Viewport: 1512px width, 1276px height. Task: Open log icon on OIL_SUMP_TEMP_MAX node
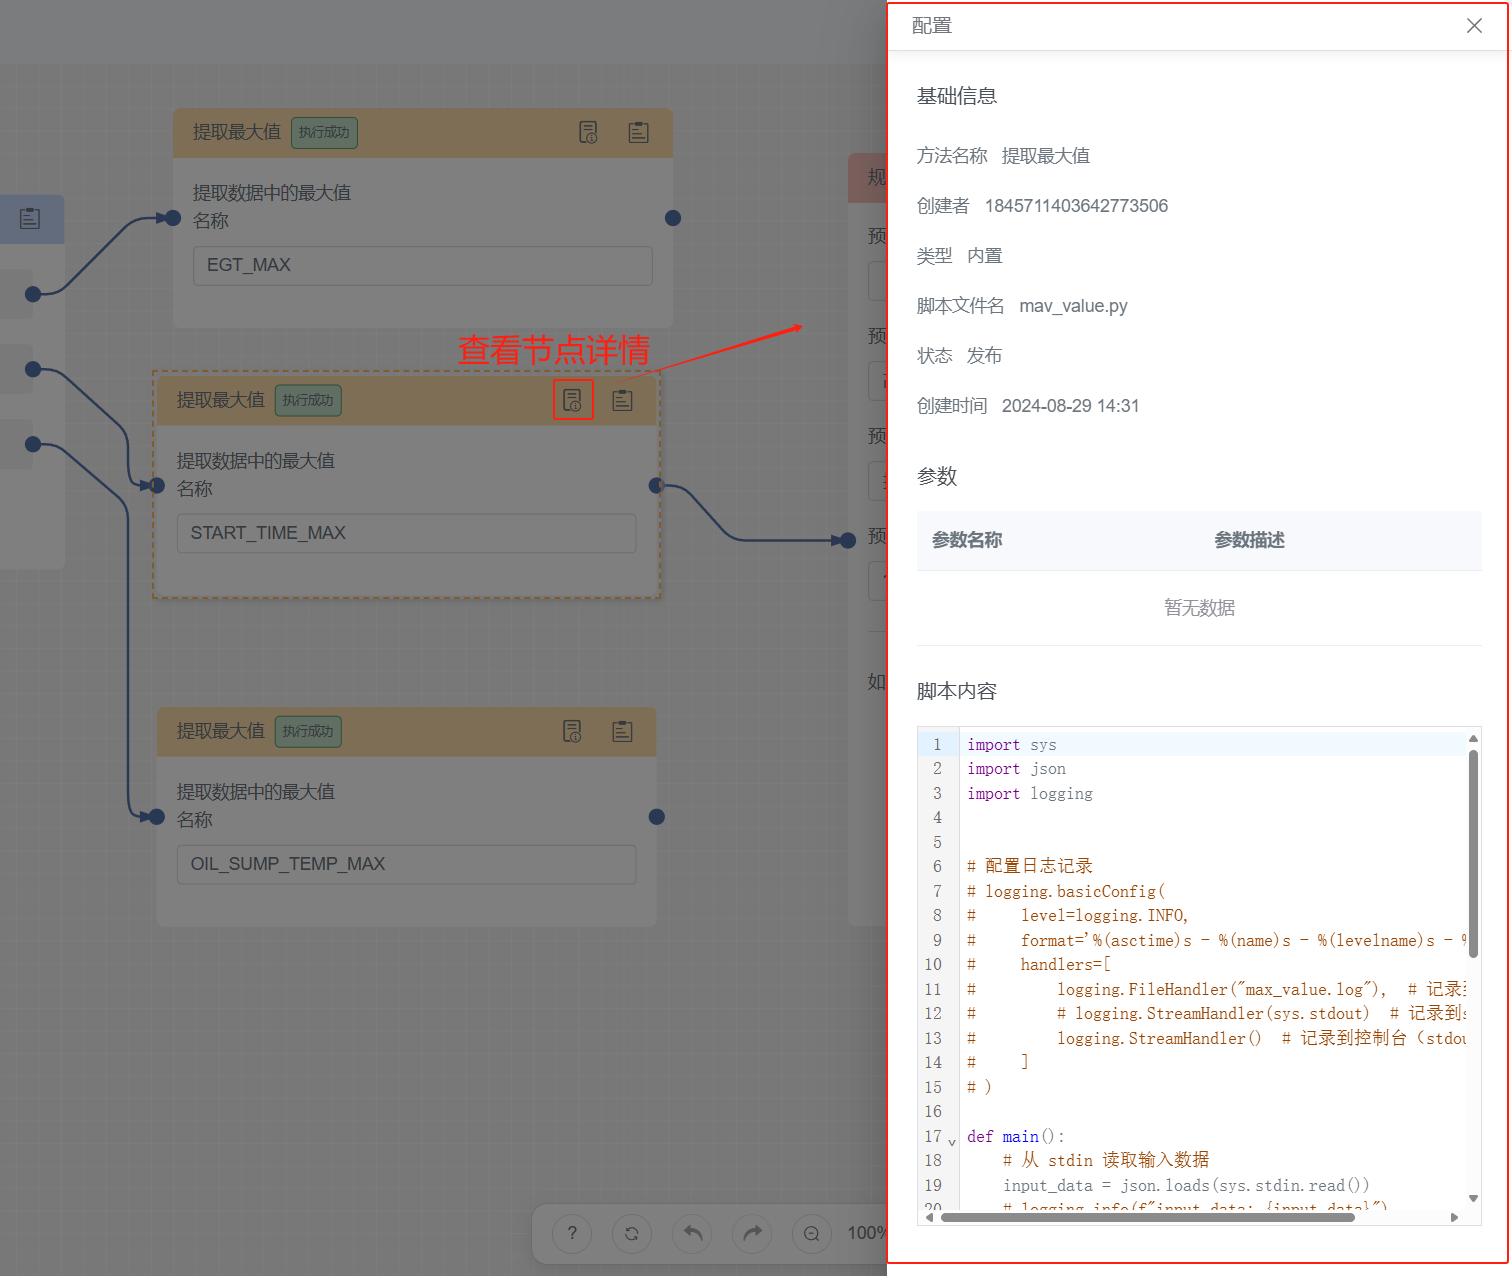(x=622, y=731)
